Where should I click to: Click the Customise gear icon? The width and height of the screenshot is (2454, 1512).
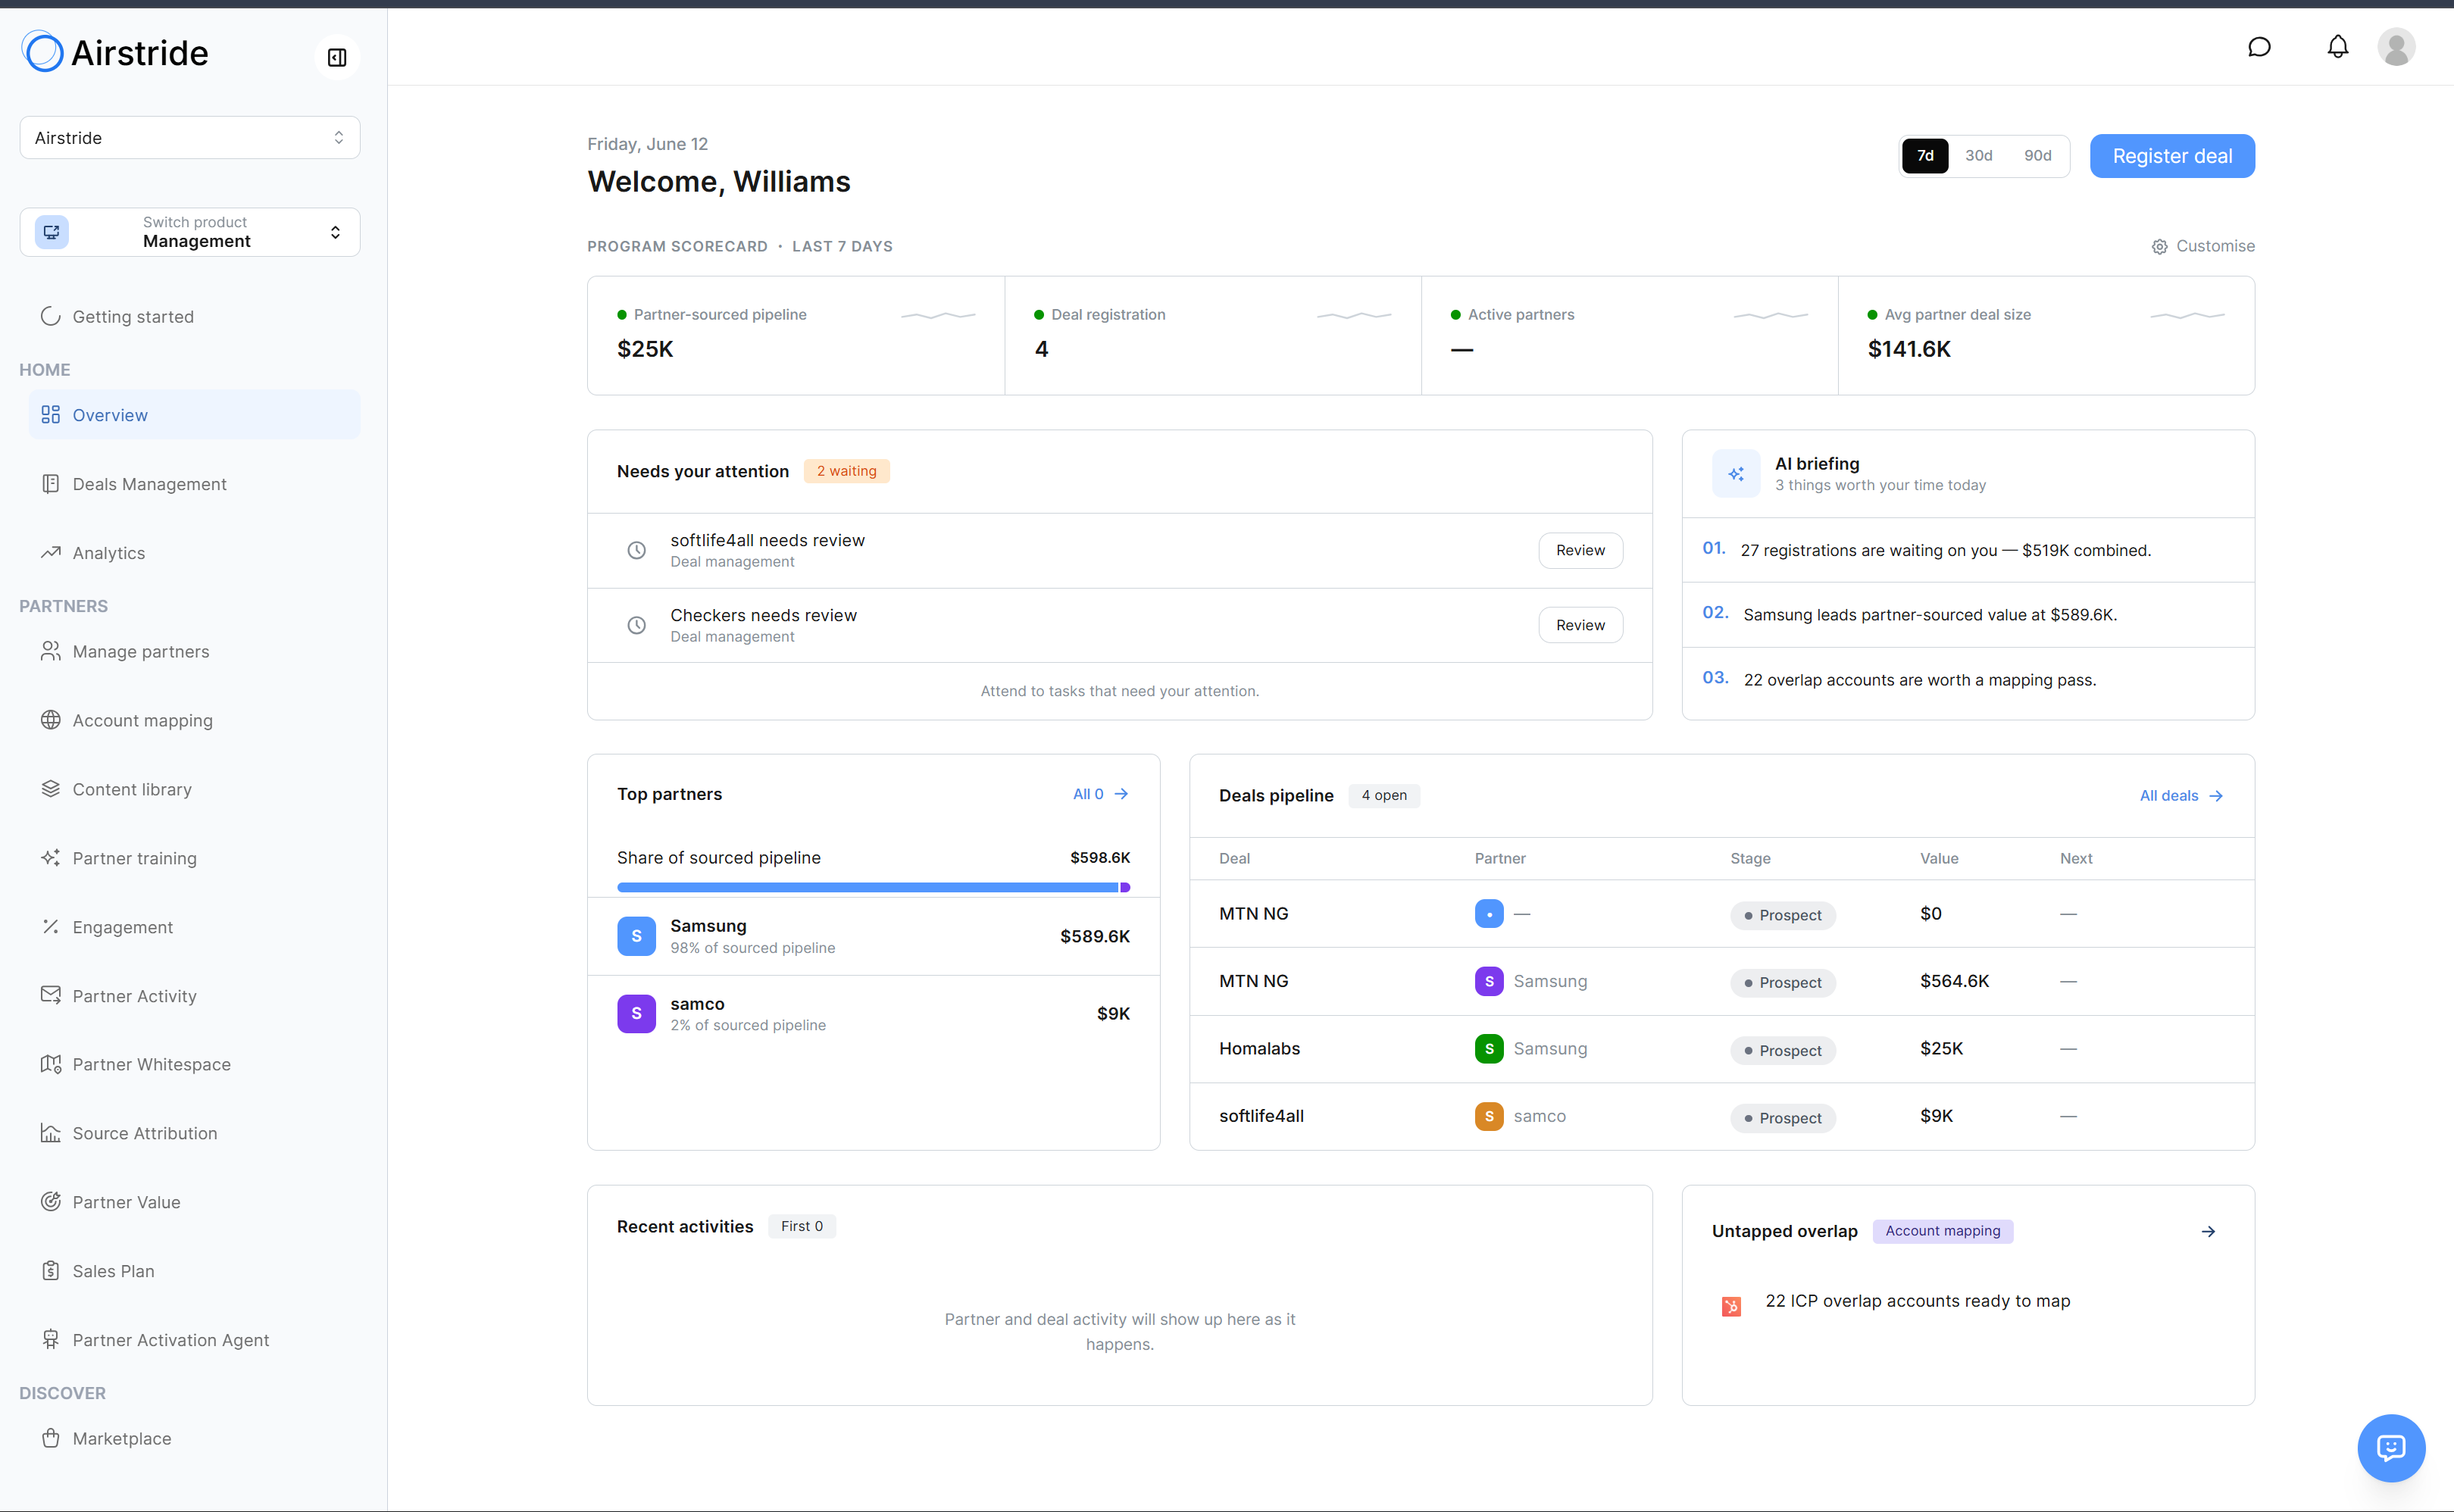pyautogui.click(x=2159, y=247)
